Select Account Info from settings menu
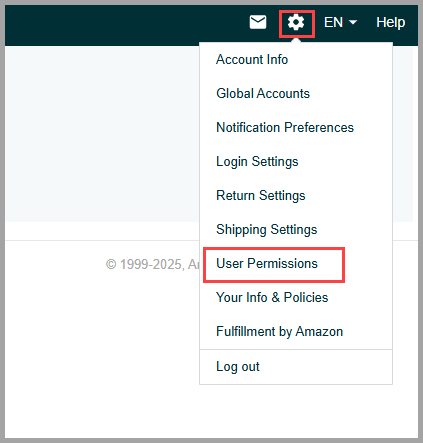The height and width of the screenshot is (443, 423). (x=252, y=60)
